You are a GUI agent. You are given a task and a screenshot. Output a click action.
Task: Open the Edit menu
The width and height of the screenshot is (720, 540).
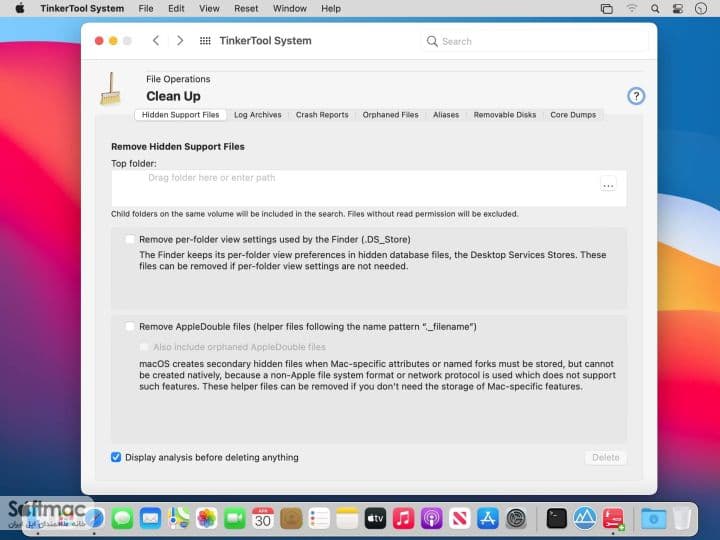(176, 9)
